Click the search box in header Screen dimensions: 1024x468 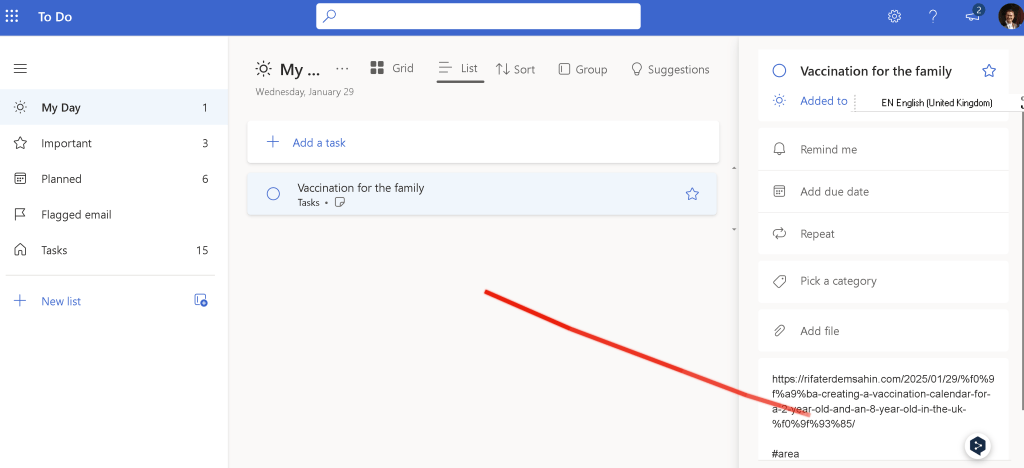[478, 16]
